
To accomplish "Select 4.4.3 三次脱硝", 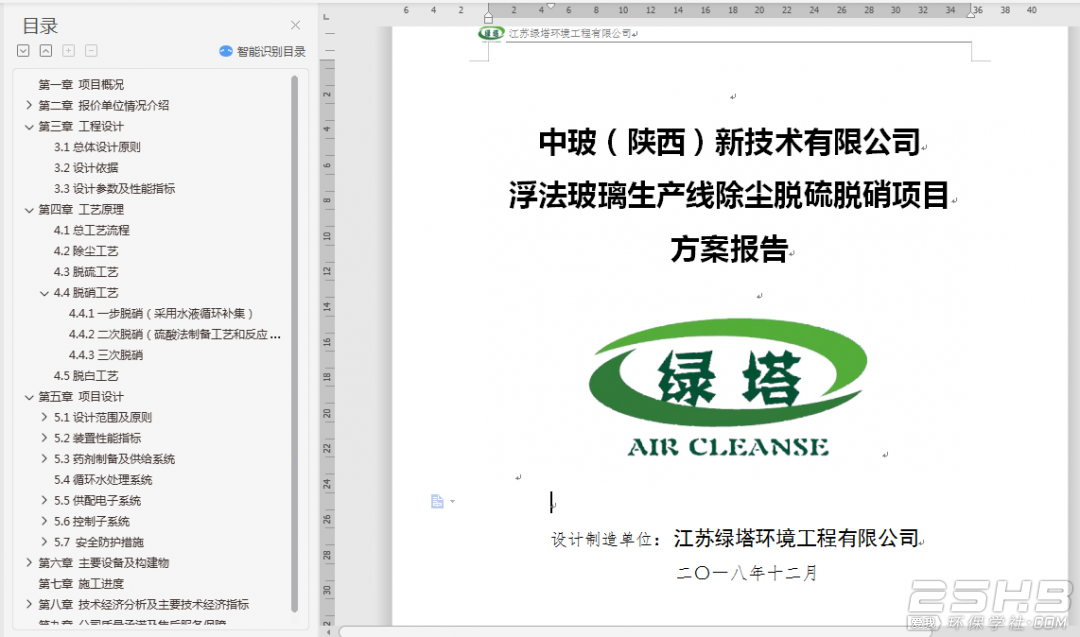I will point(105,355).
